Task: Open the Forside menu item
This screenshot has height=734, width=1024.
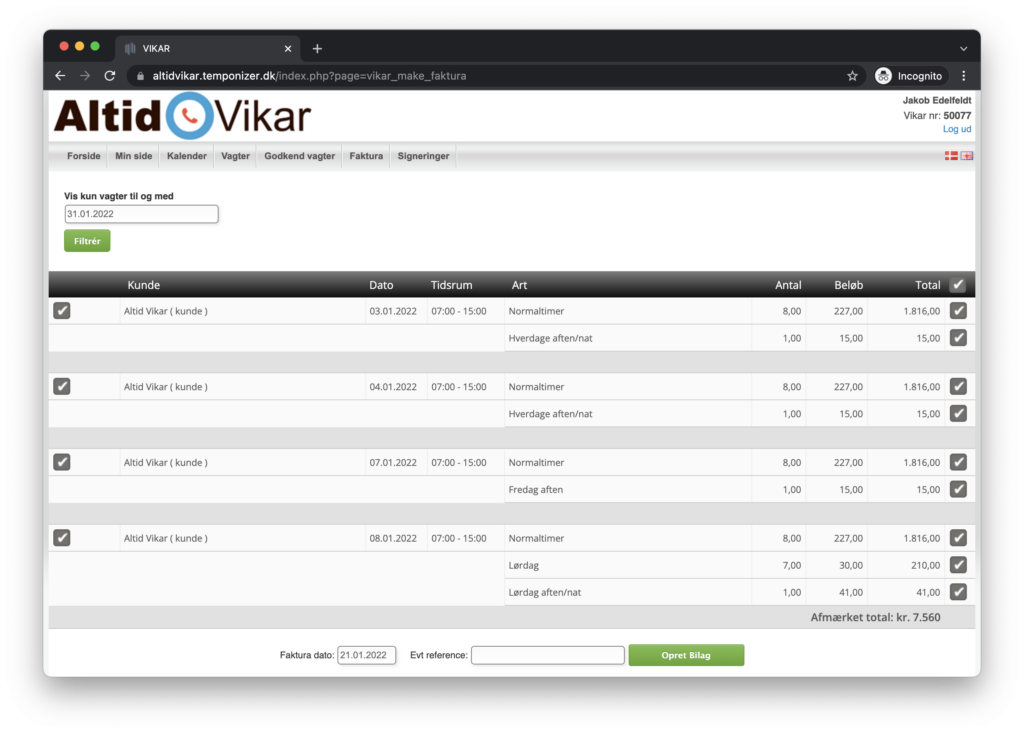Action: [84, 156]
